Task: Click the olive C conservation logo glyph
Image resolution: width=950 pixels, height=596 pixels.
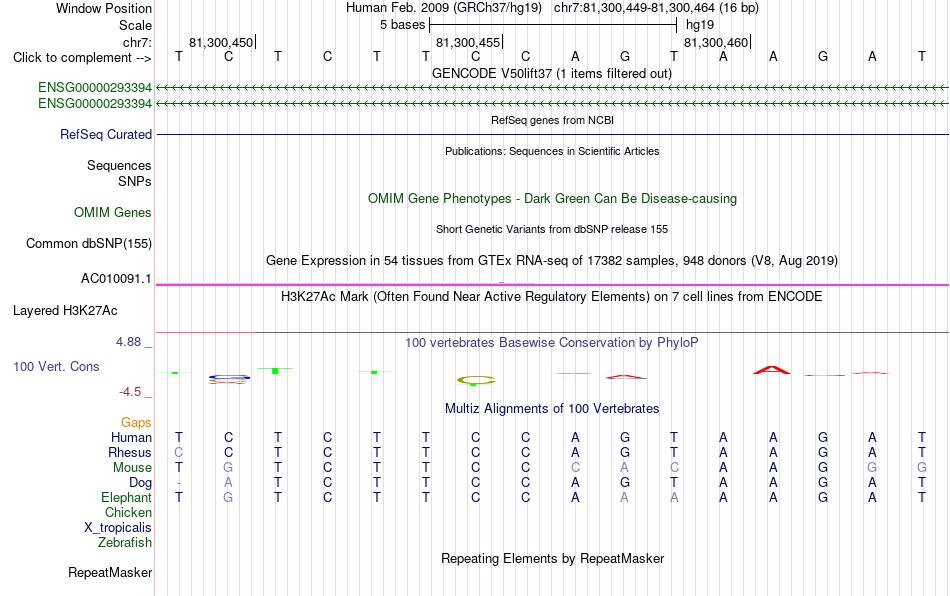Action: point(476,380)
